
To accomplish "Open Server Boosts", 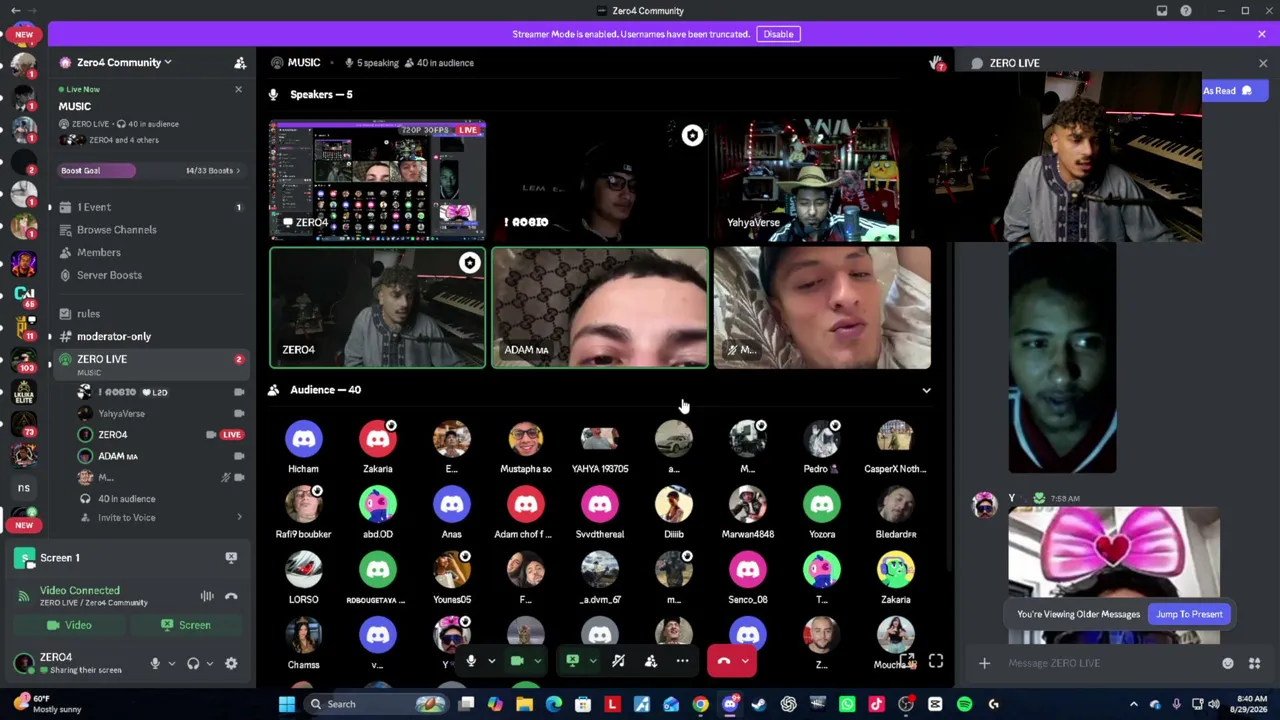I will pyautogui.click(x=151, y=275).
